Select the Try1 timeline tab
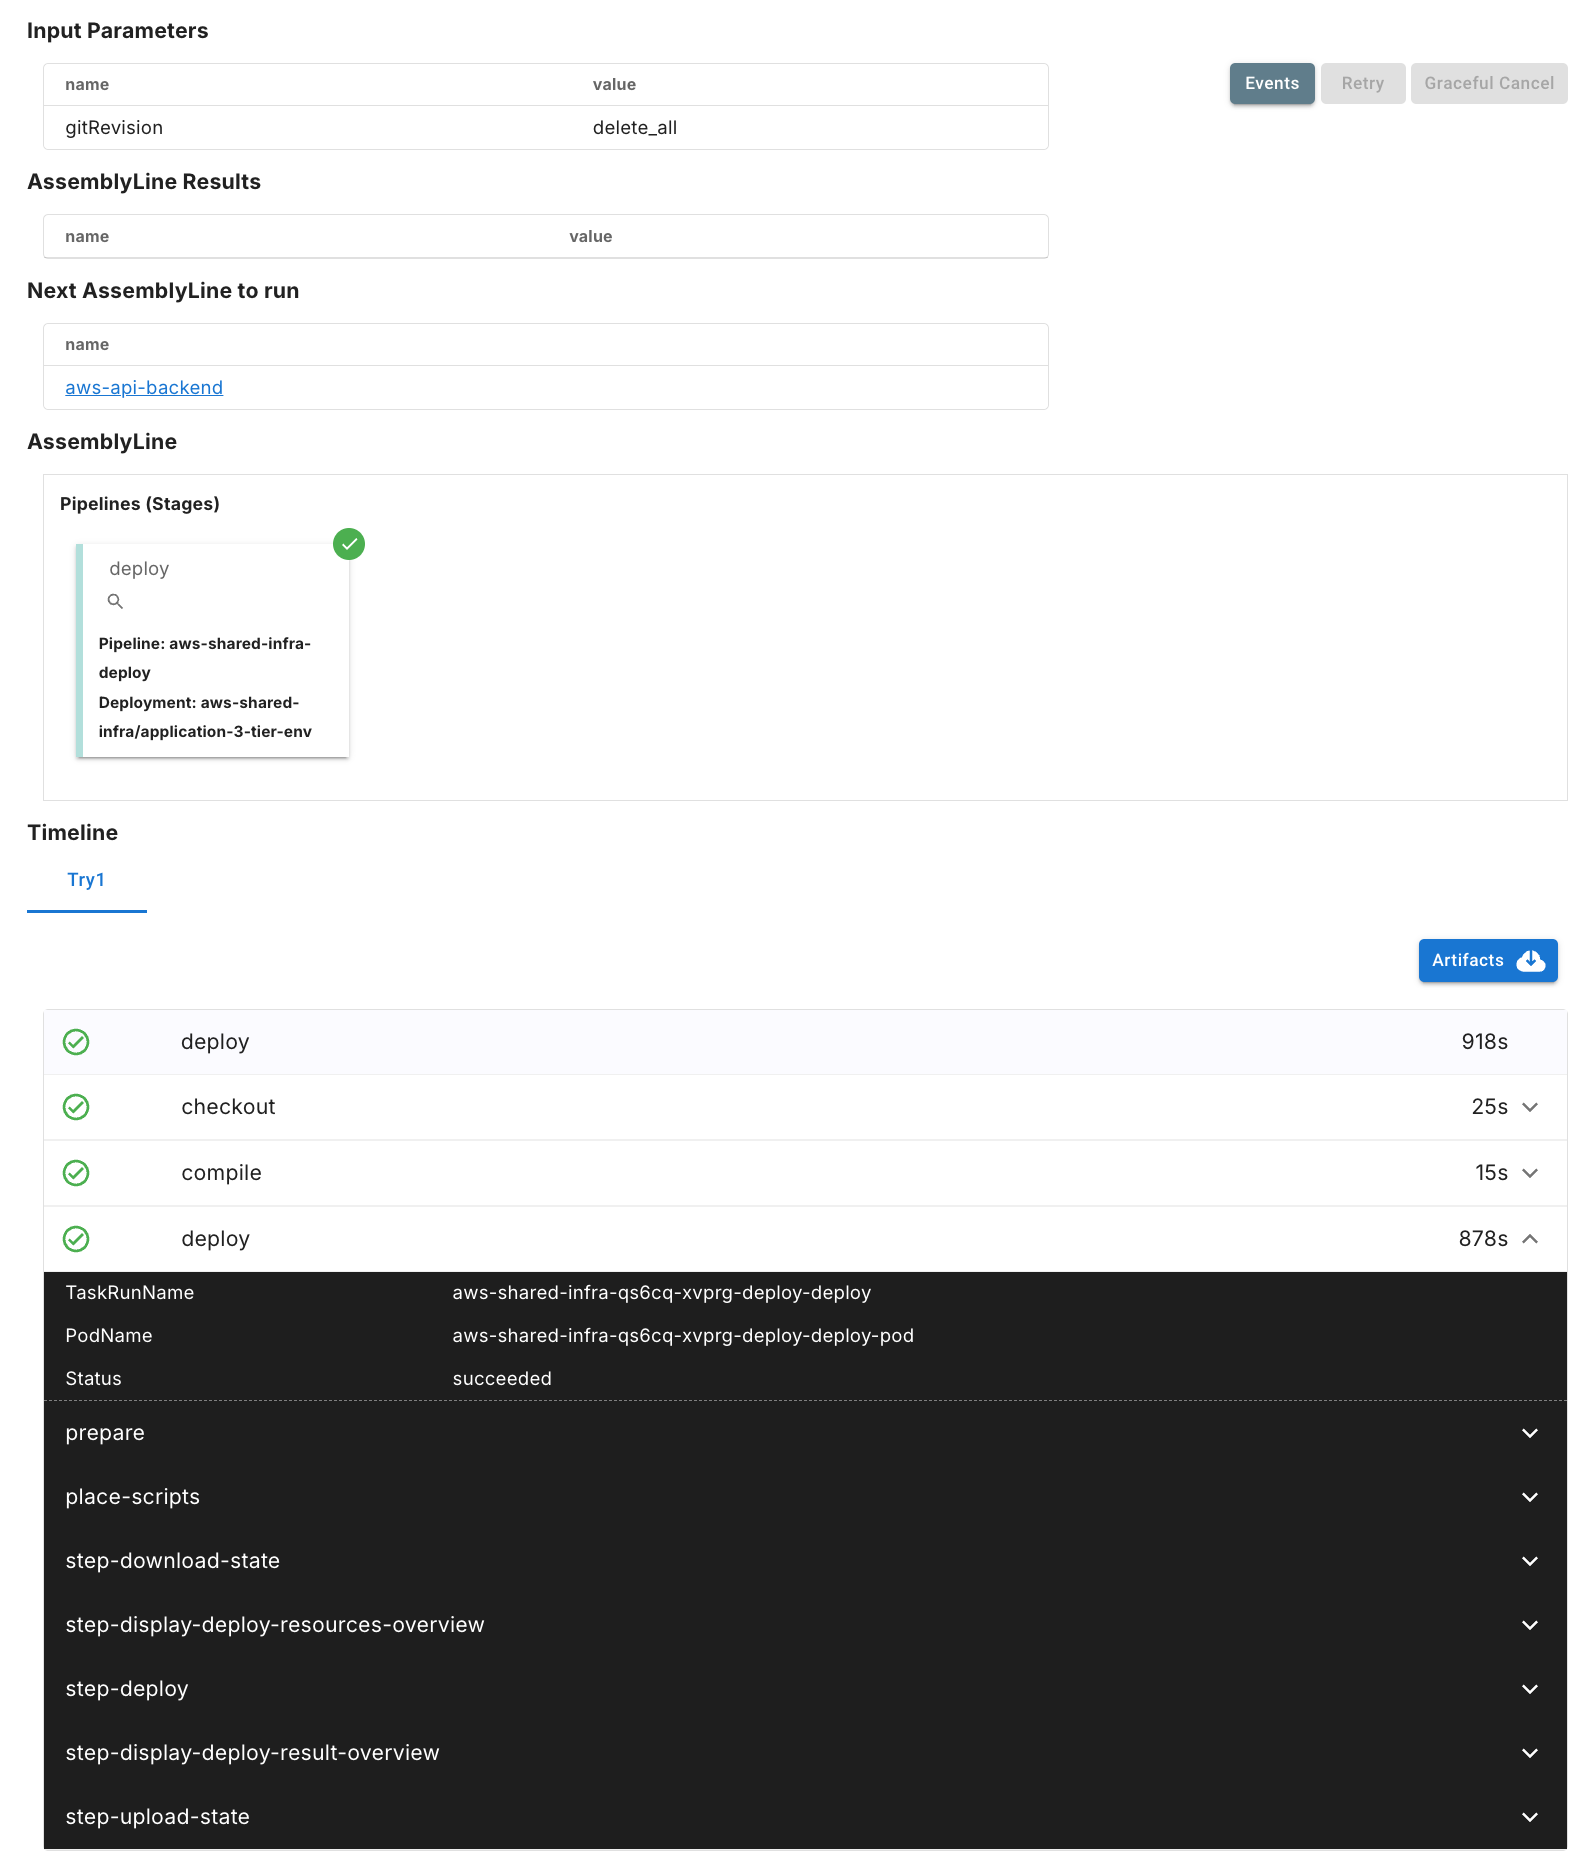 click(86, 880)
